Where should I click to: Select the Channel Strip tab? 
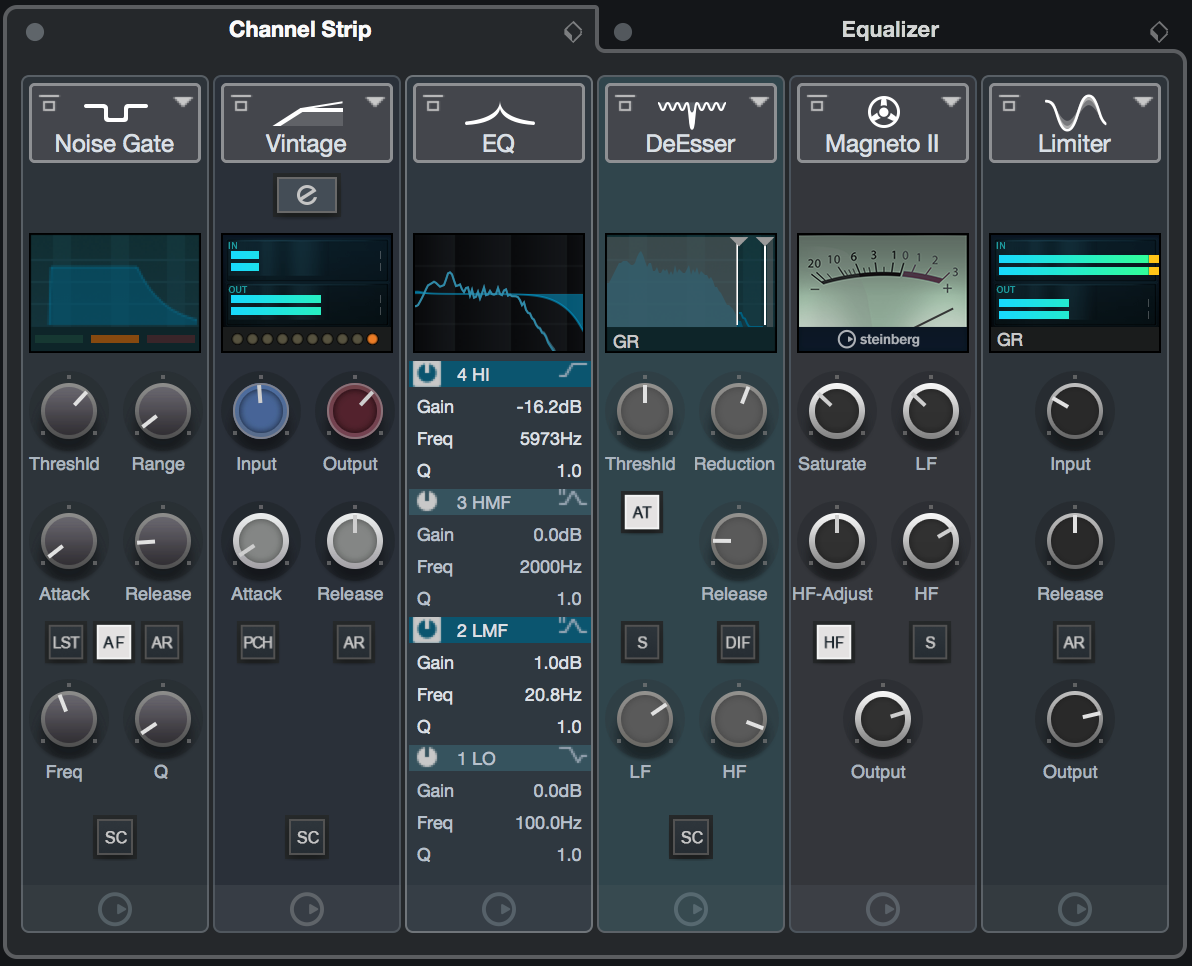click(x=299, y=29)
